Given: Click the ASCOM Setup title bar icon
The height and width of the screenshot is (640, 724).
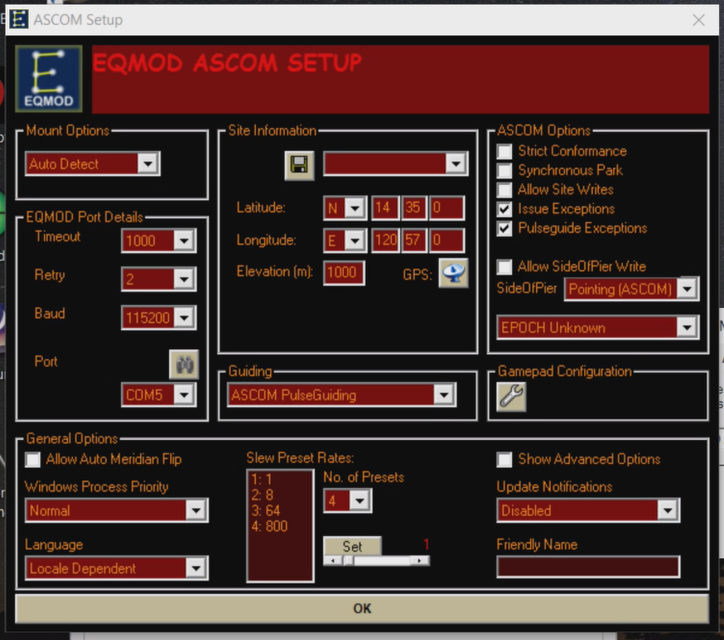Looking at the screenshot, I should (19, 19).
